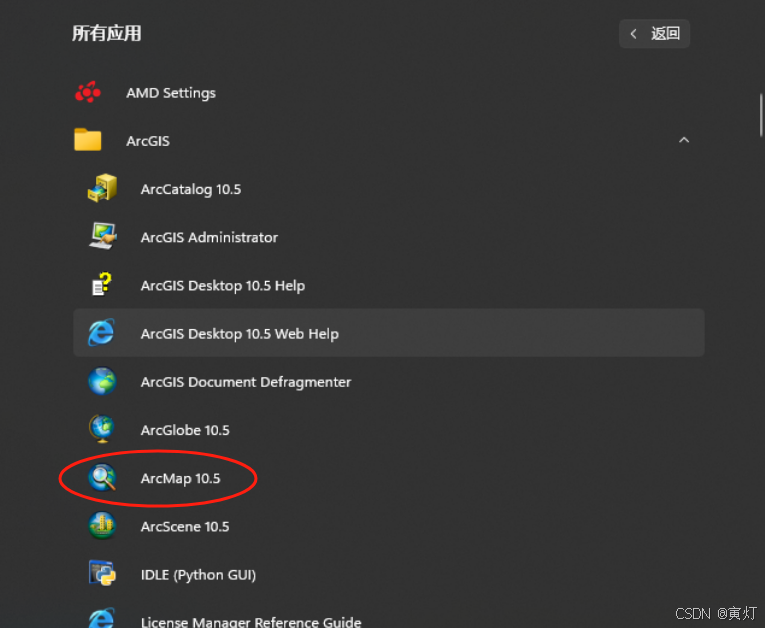Open ArcGIS Administrator entry text

click(x=209, y=238)
